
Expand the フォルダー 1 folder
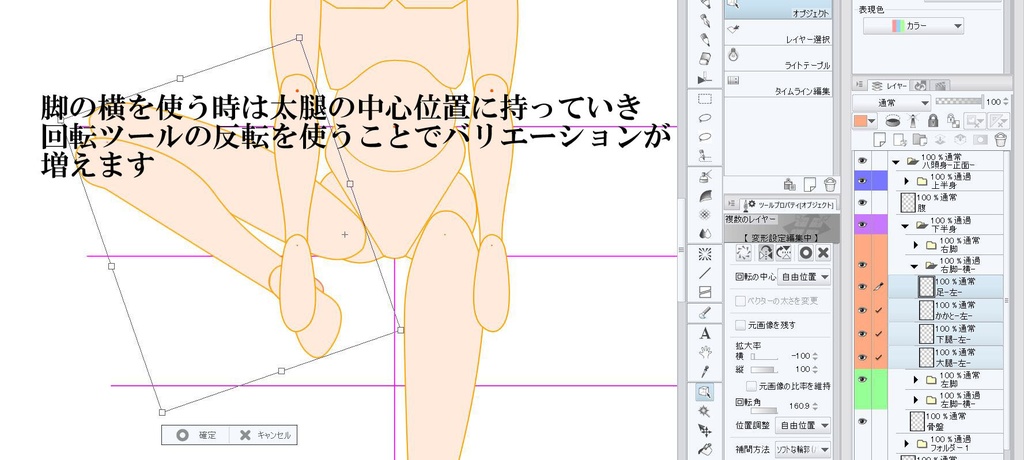click(906, 444)
